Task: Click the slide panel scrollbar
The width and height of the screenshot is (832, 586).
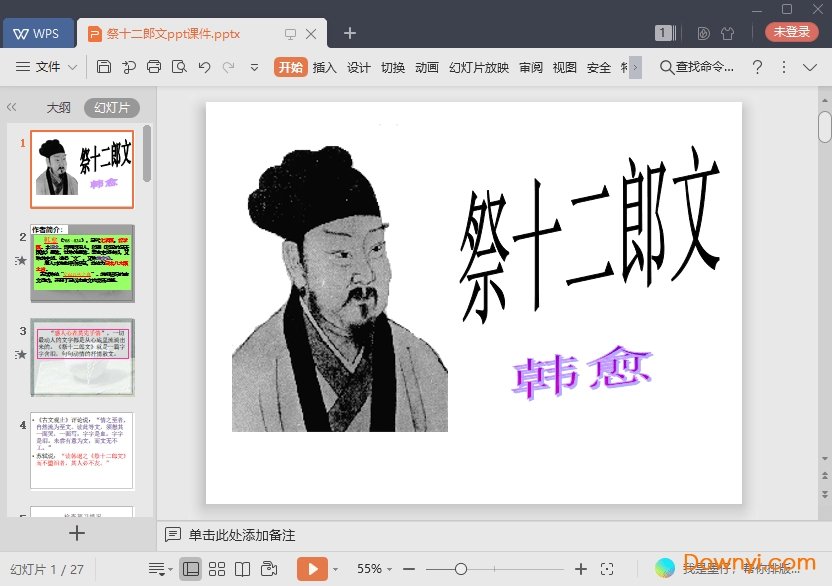Action: coord(147,154)
